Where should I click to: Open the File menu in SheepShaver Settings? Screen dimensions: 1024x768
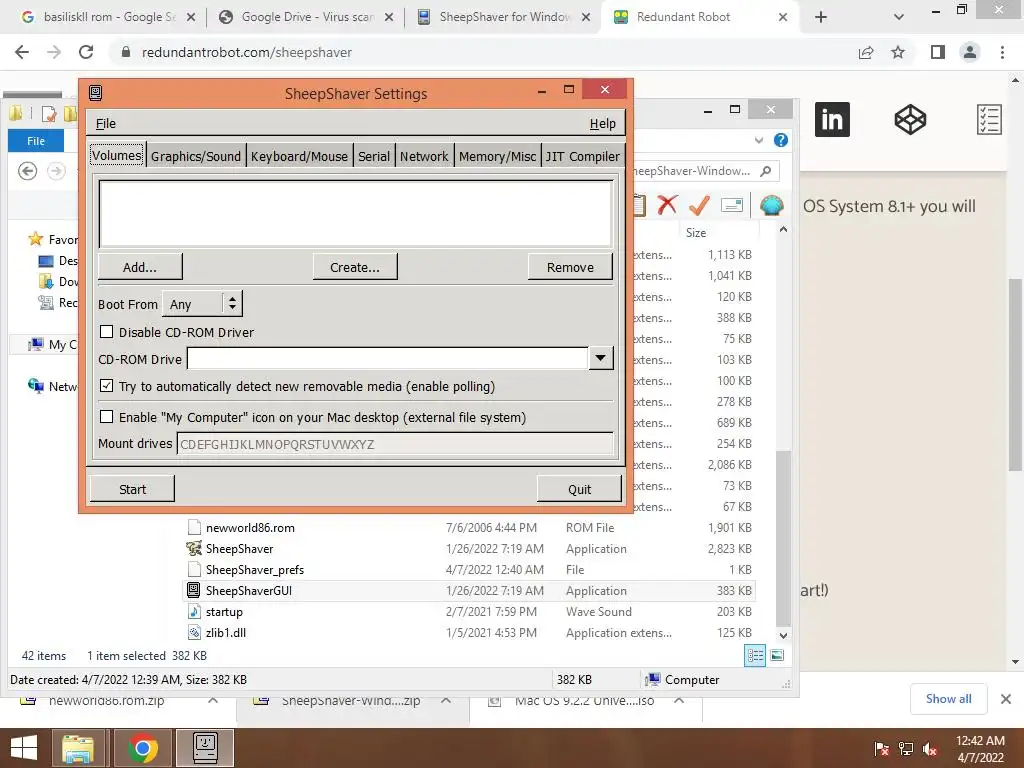click(x=106, y=123)
